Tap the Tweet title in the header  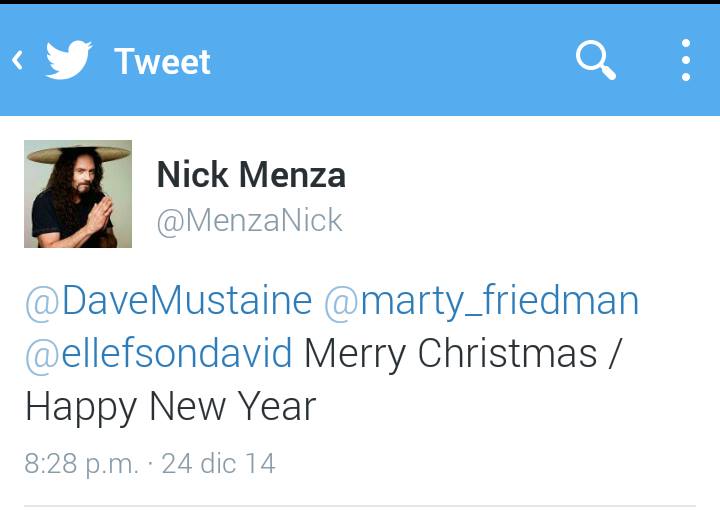pyautogui.click(x=163, y=62)
